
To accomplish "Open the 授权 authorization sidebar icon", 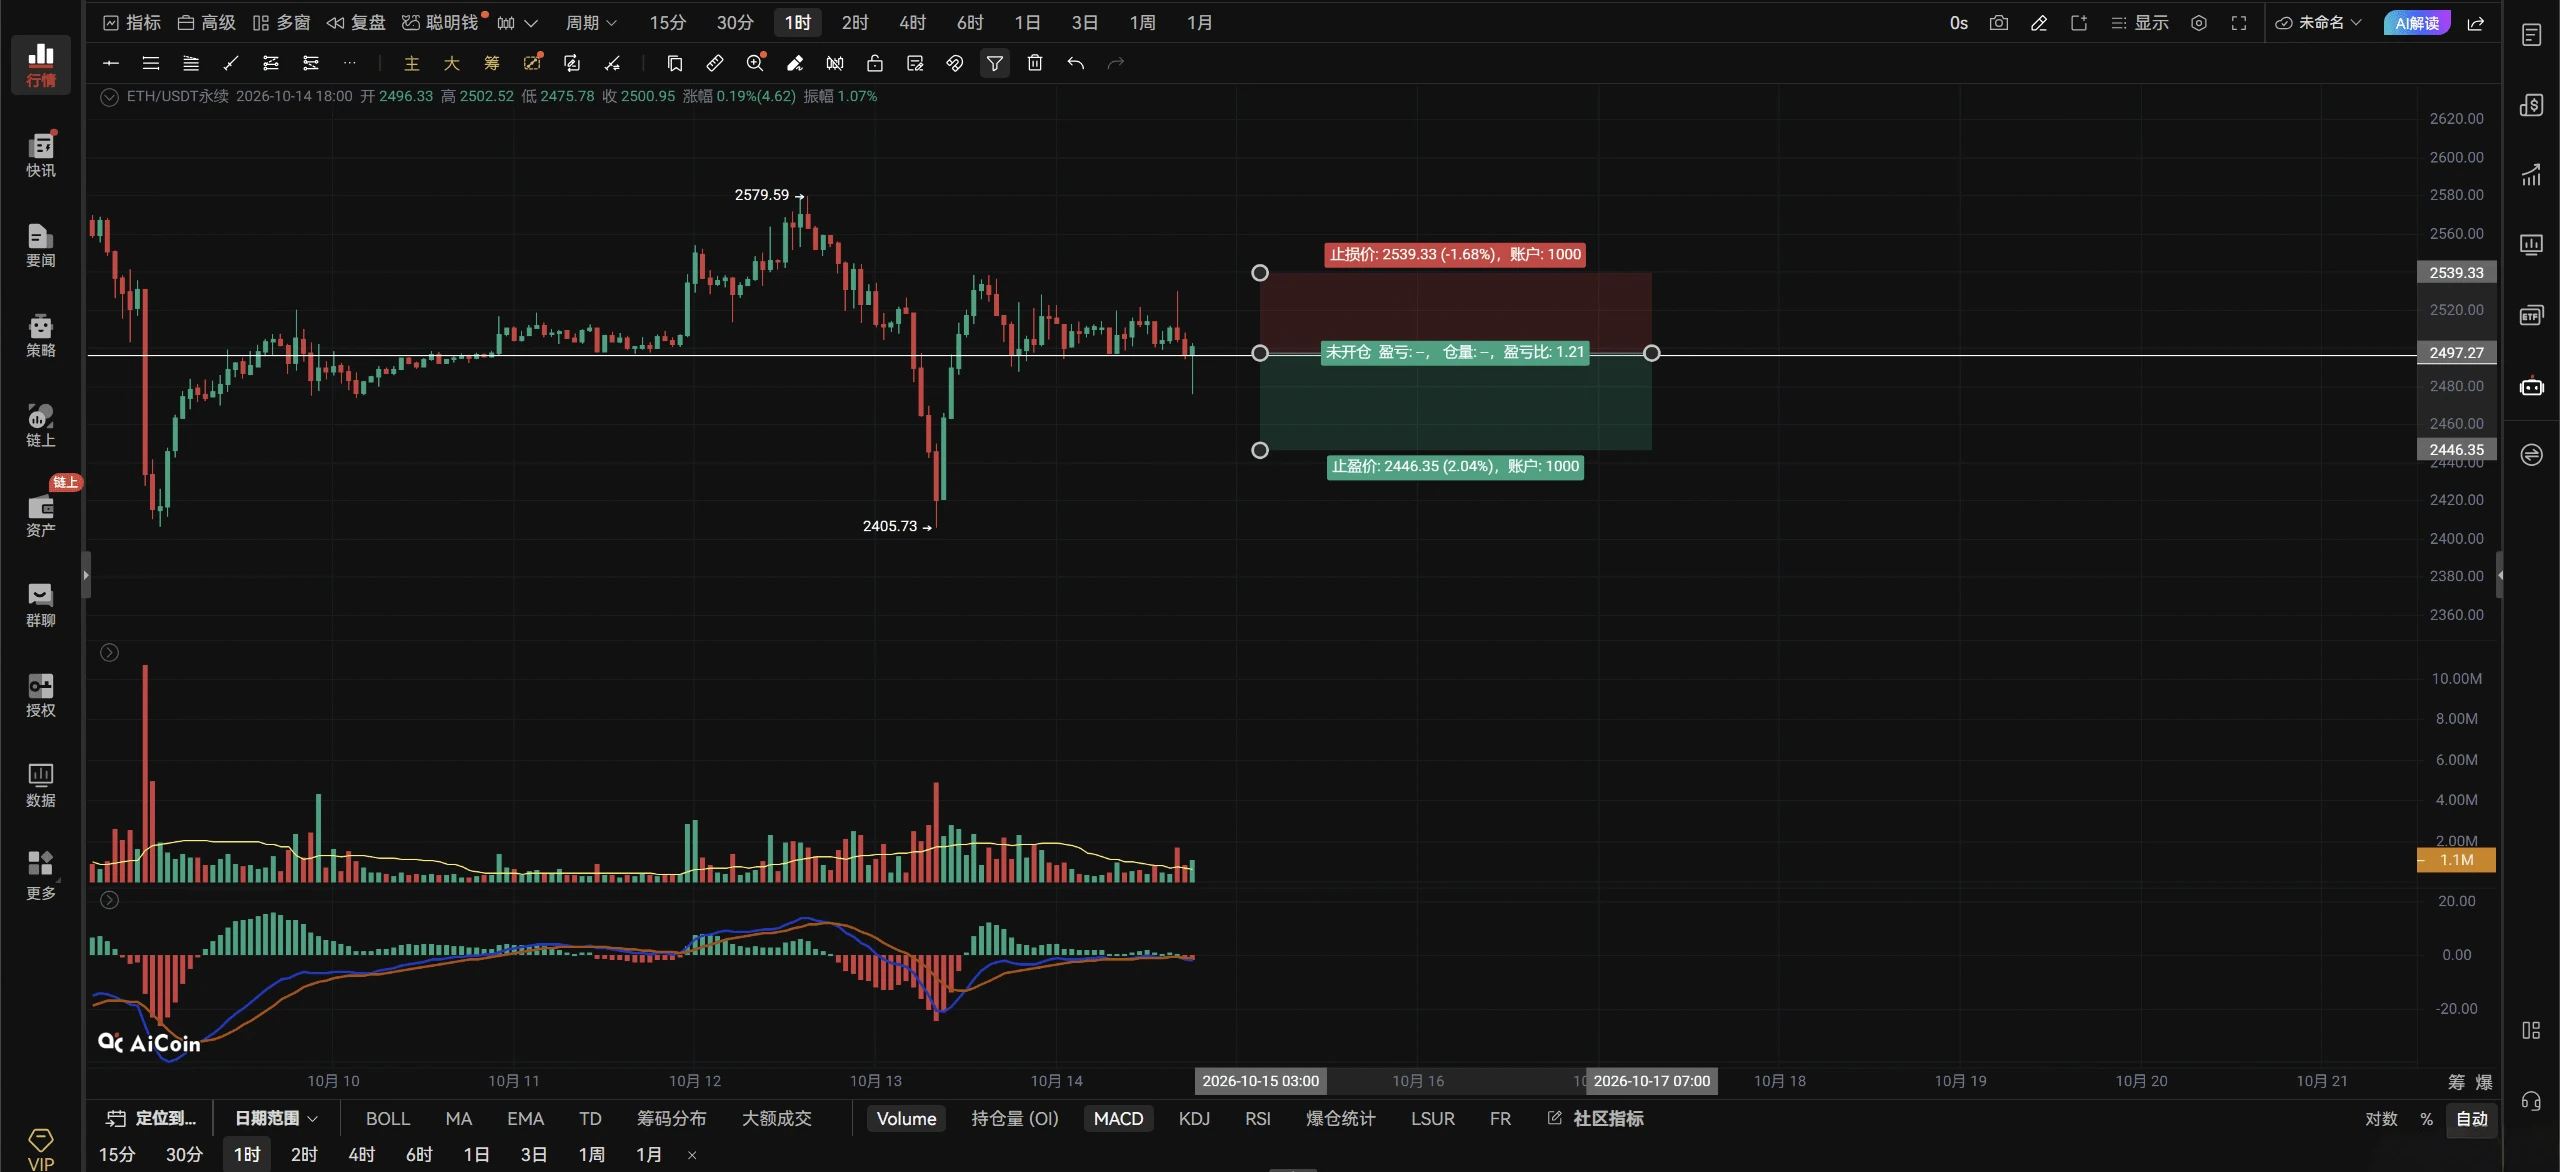I will [40, 694].
